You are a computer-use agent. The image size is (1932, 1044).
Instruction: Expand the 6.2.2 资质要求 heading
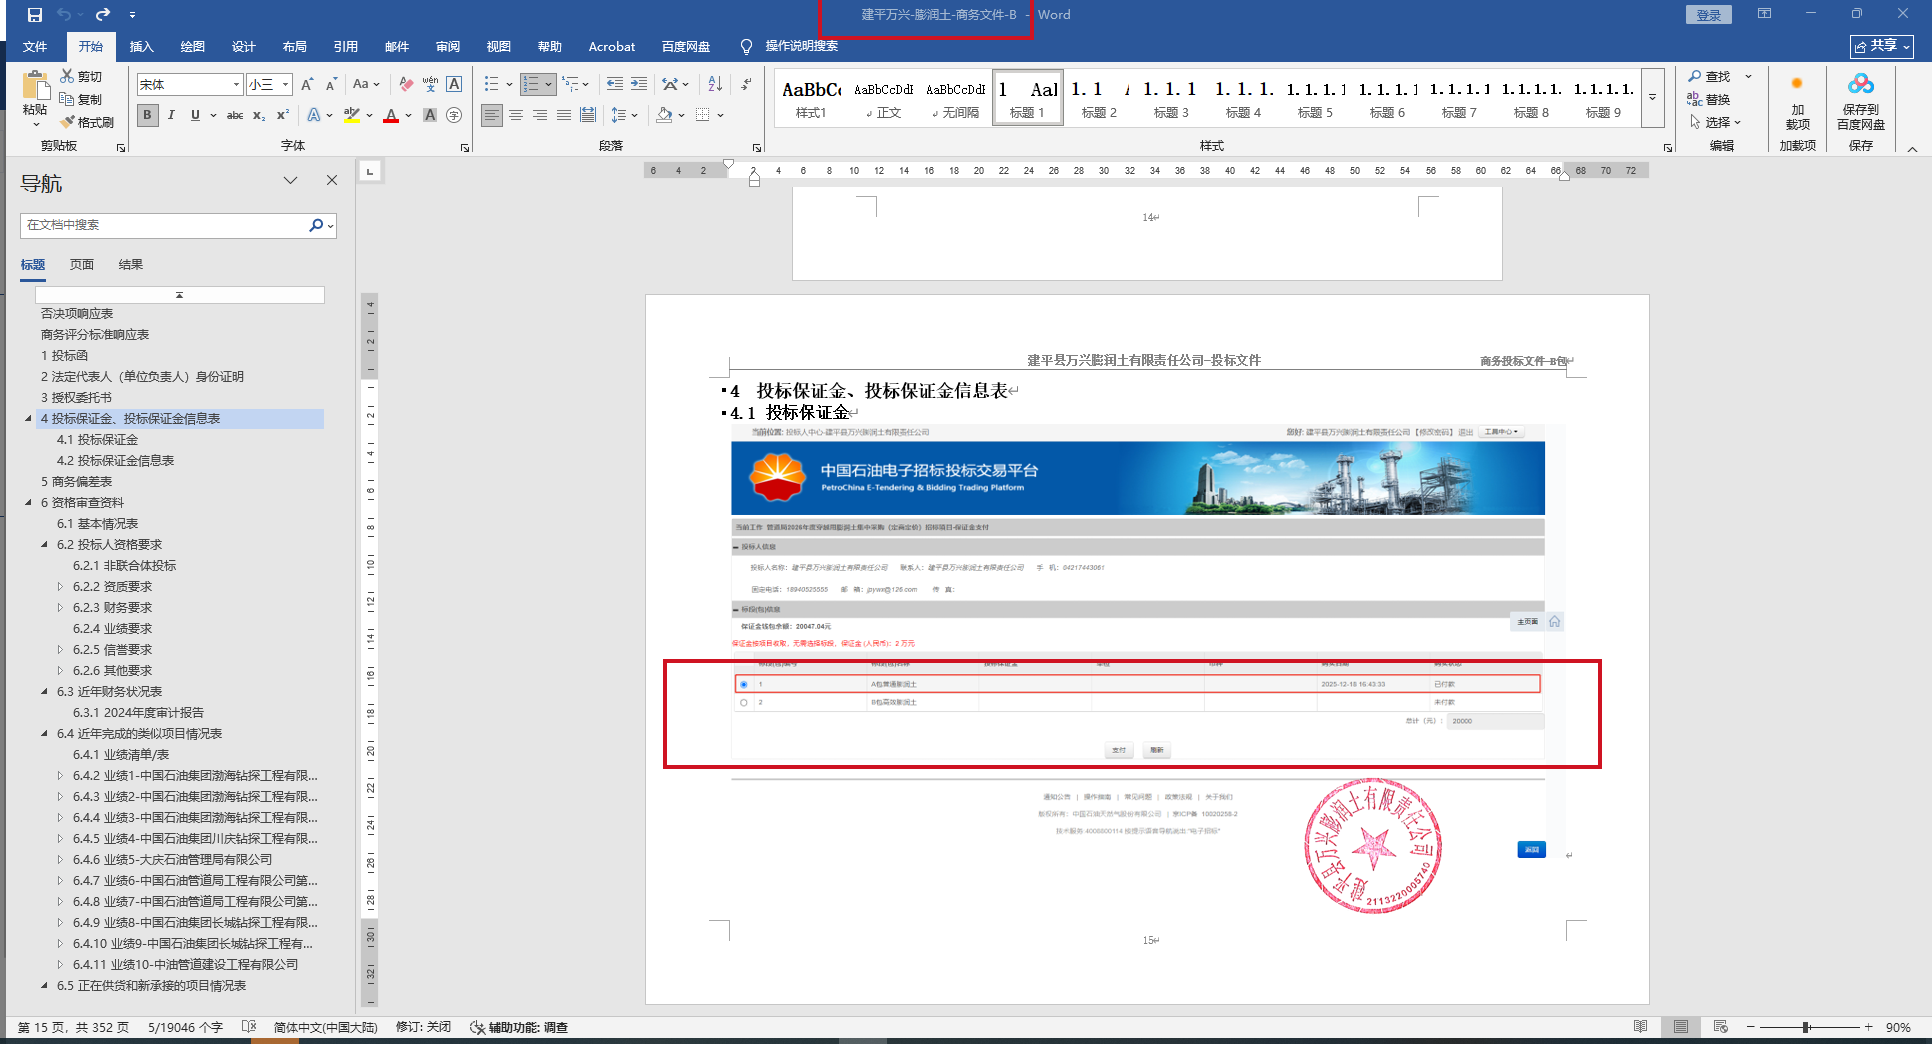(60, 587)
